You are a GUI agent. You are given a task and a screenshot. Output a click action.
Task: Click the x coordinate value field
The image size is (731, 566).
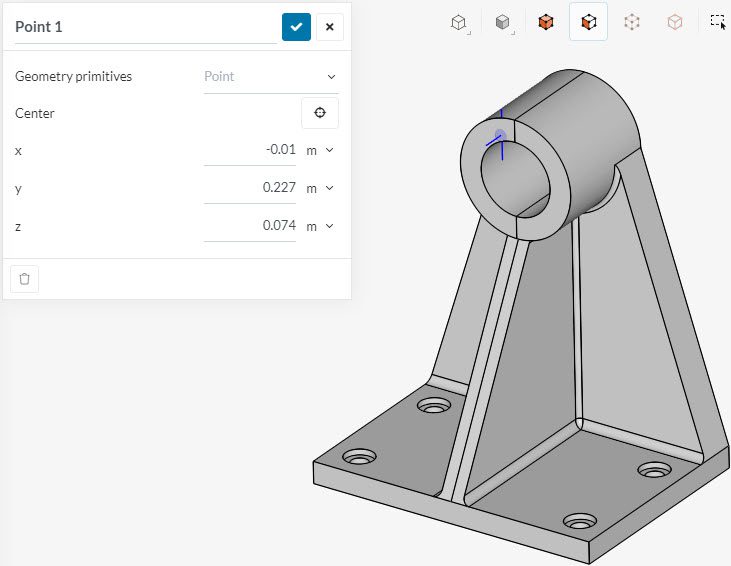tap(250, 150)
